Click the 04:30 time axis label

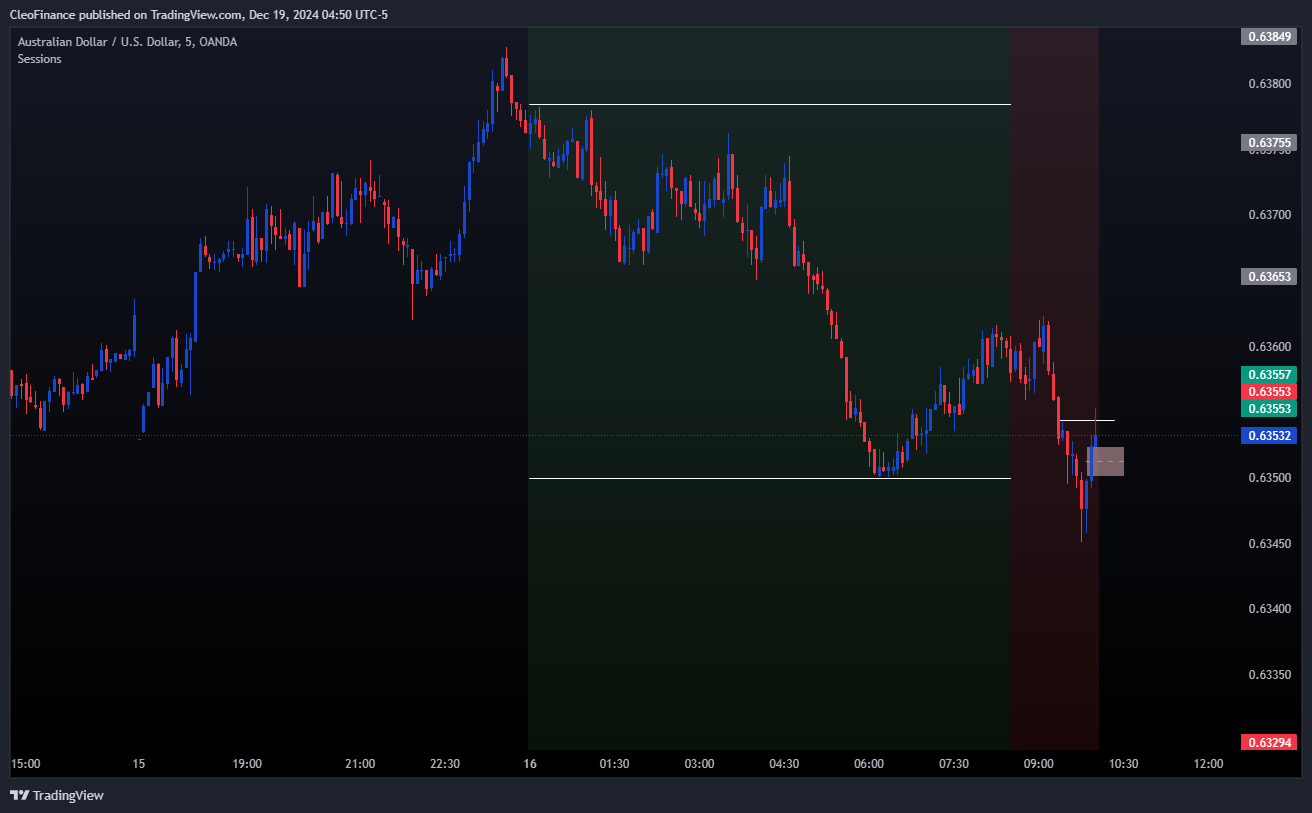784,764
